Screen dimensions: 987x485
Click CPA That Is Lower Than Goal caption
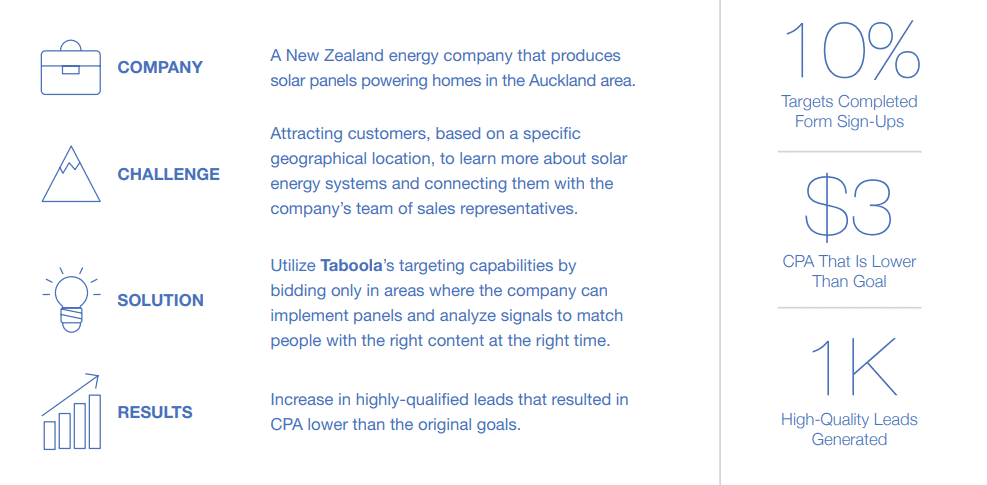849,271
